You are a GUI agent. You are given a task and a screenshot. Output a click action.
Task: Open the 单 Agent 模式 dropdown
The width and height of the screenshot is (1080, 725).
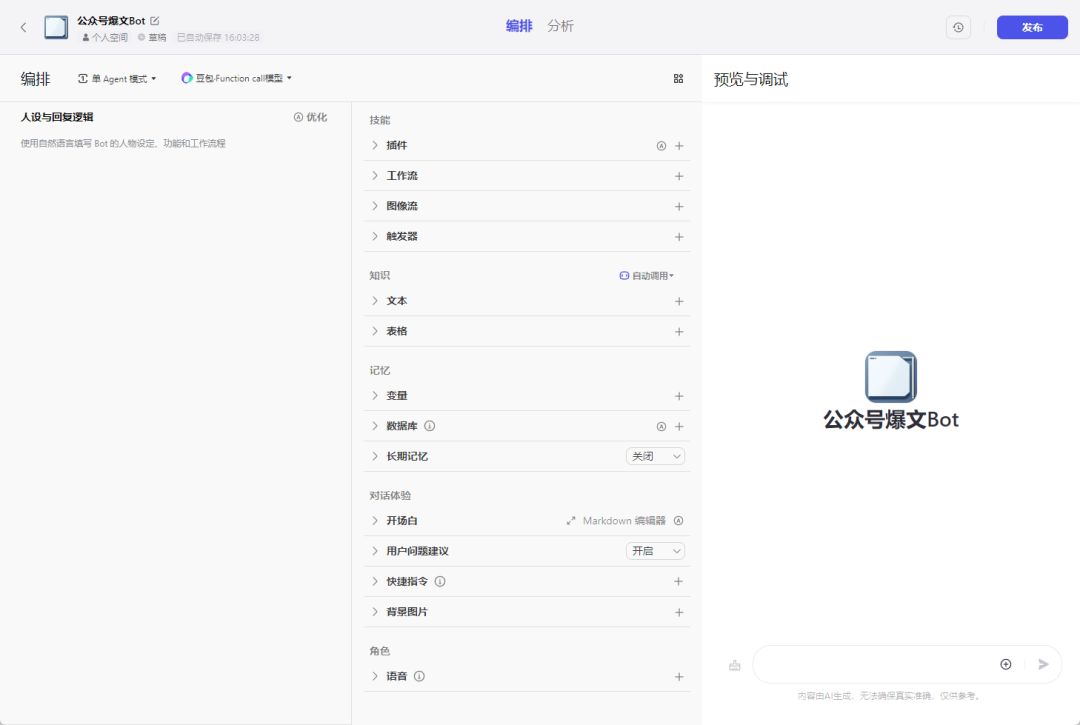(x=117, y=78)
